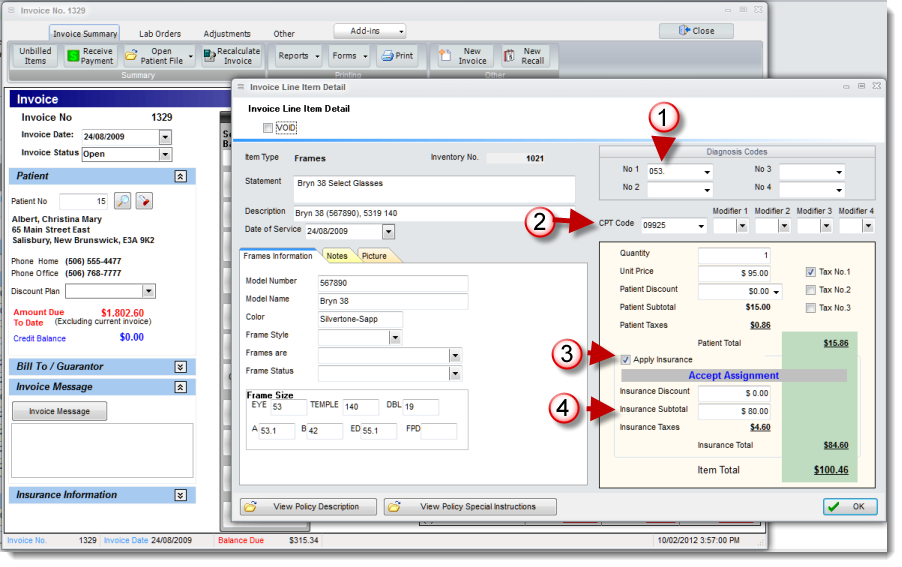Open the Modifier 4 dropdown
Viewport: 902px width, 567px height.
(x=868, y=226)
